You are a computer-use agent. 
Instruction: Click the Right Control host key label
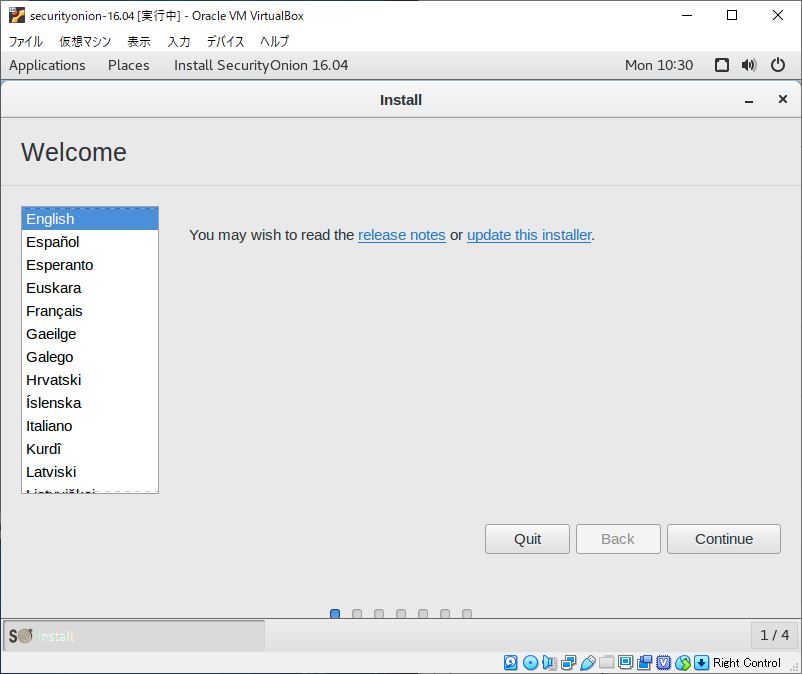tap(747, 663)
